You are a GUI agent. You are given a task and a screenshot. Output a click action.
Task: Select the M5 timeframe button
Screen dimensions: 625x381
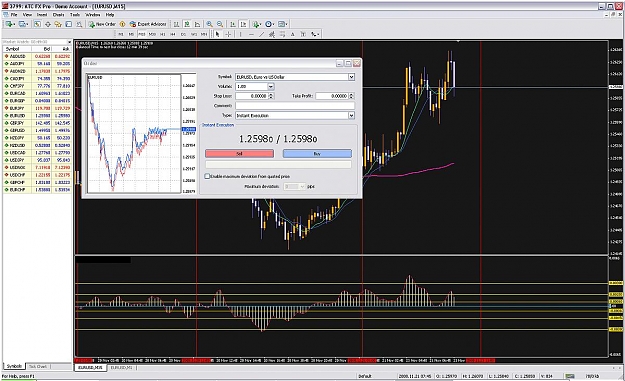[131, 34]
